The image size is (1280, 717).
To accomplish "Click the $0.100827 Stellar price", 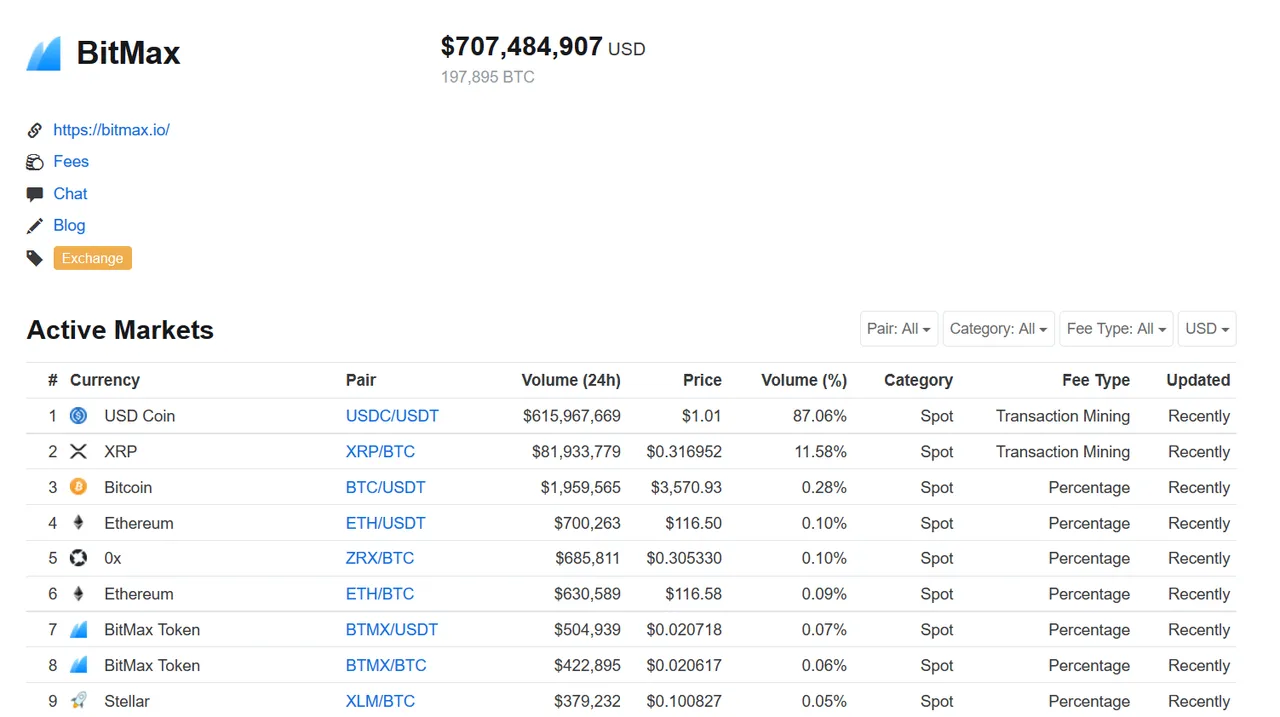I will coord(684,701).
